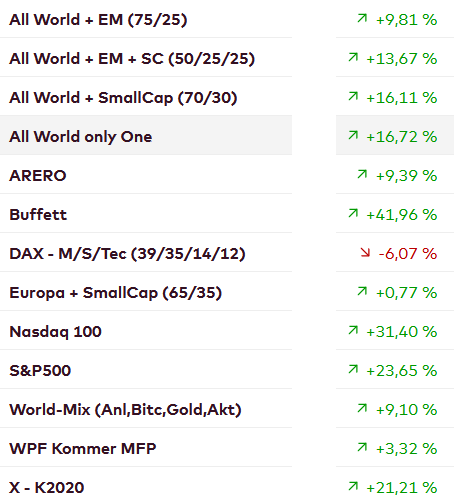Click the arrow icon beside WPF Kommer MFP
Screen dimensions: 470x504
(362, 447)
